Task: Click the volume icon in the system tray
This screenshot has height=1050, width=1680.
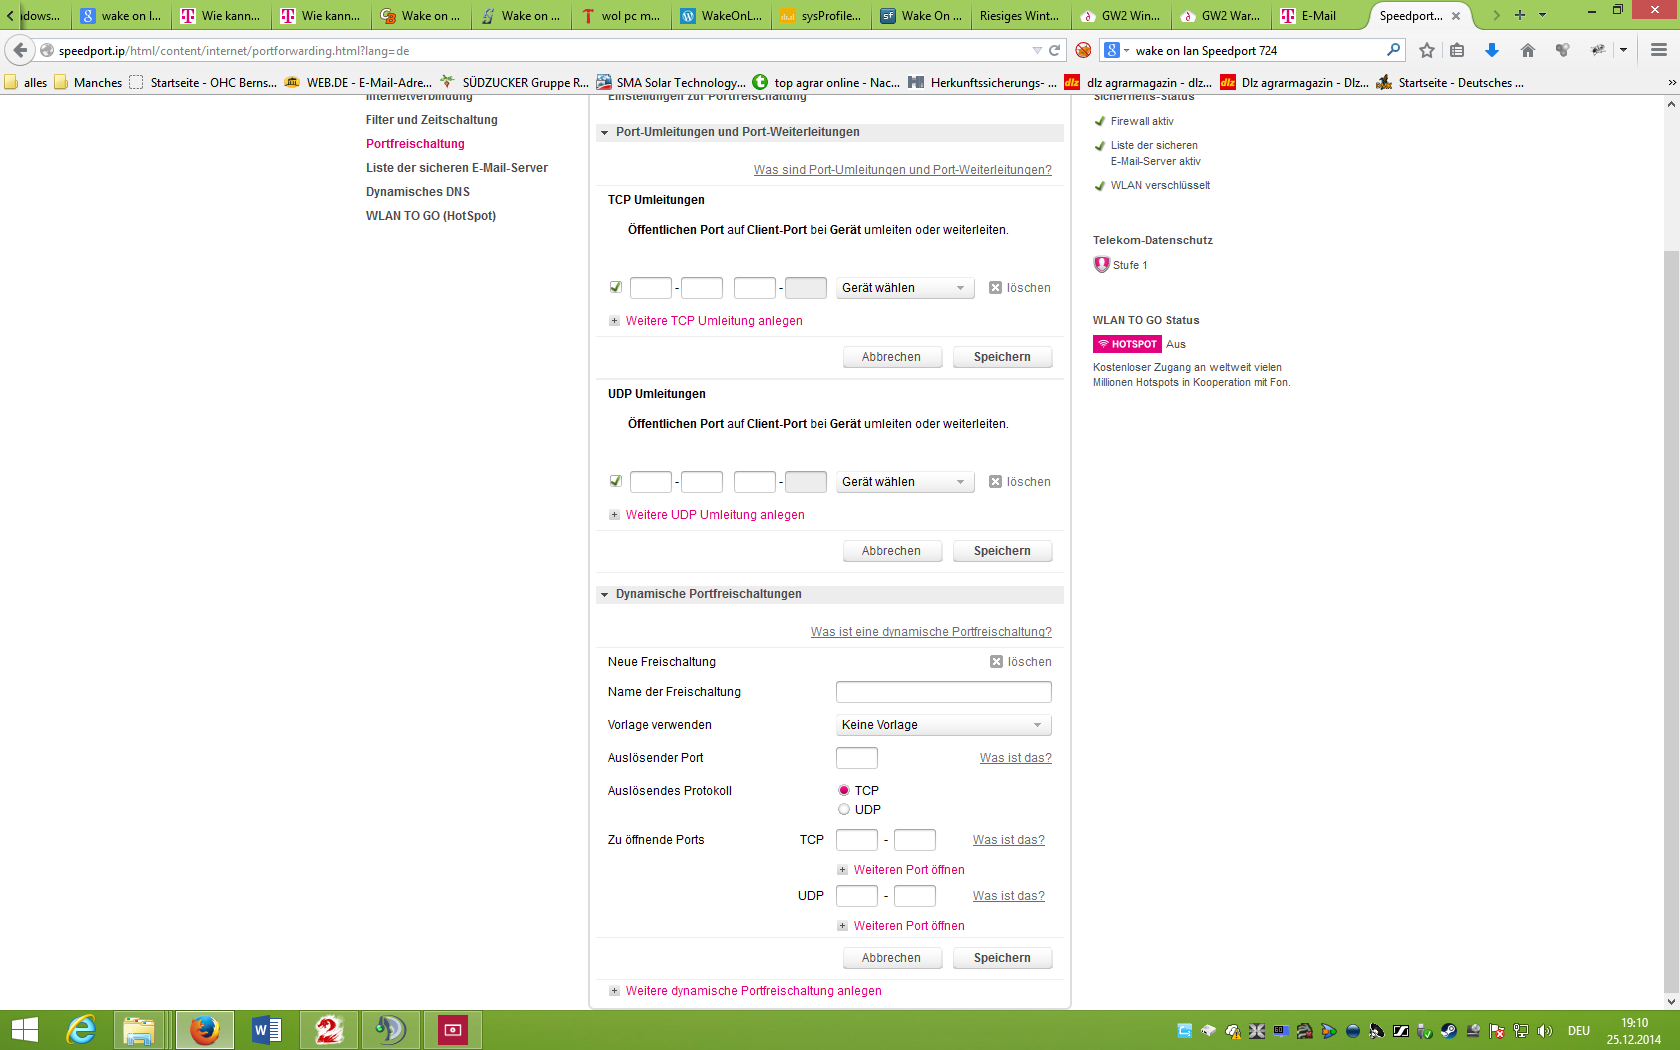Action: (x=1545, y=1031)
